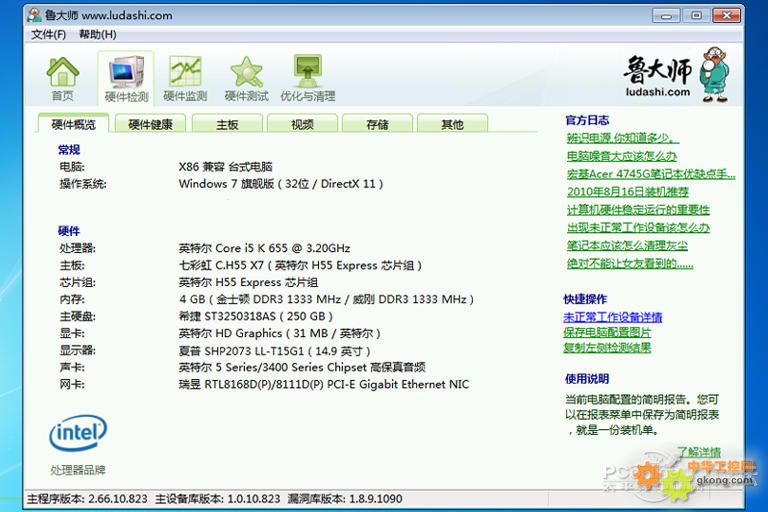
Task: Open the 优化与清理 cleanup icon
Action: tap(308, 78)
